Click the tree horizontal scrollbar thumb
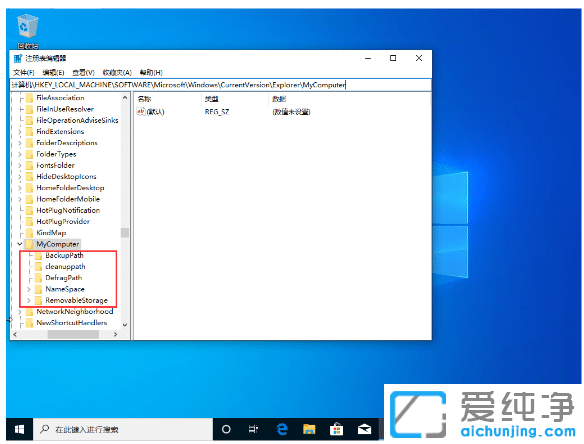 click(73, 334)
